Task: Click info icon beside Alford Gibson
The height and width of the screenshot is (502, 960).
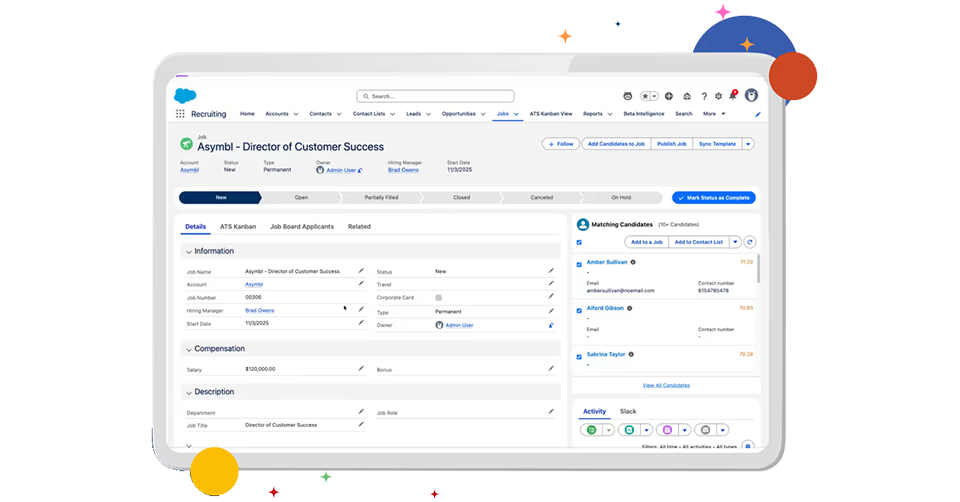Action: pos(629,308)
